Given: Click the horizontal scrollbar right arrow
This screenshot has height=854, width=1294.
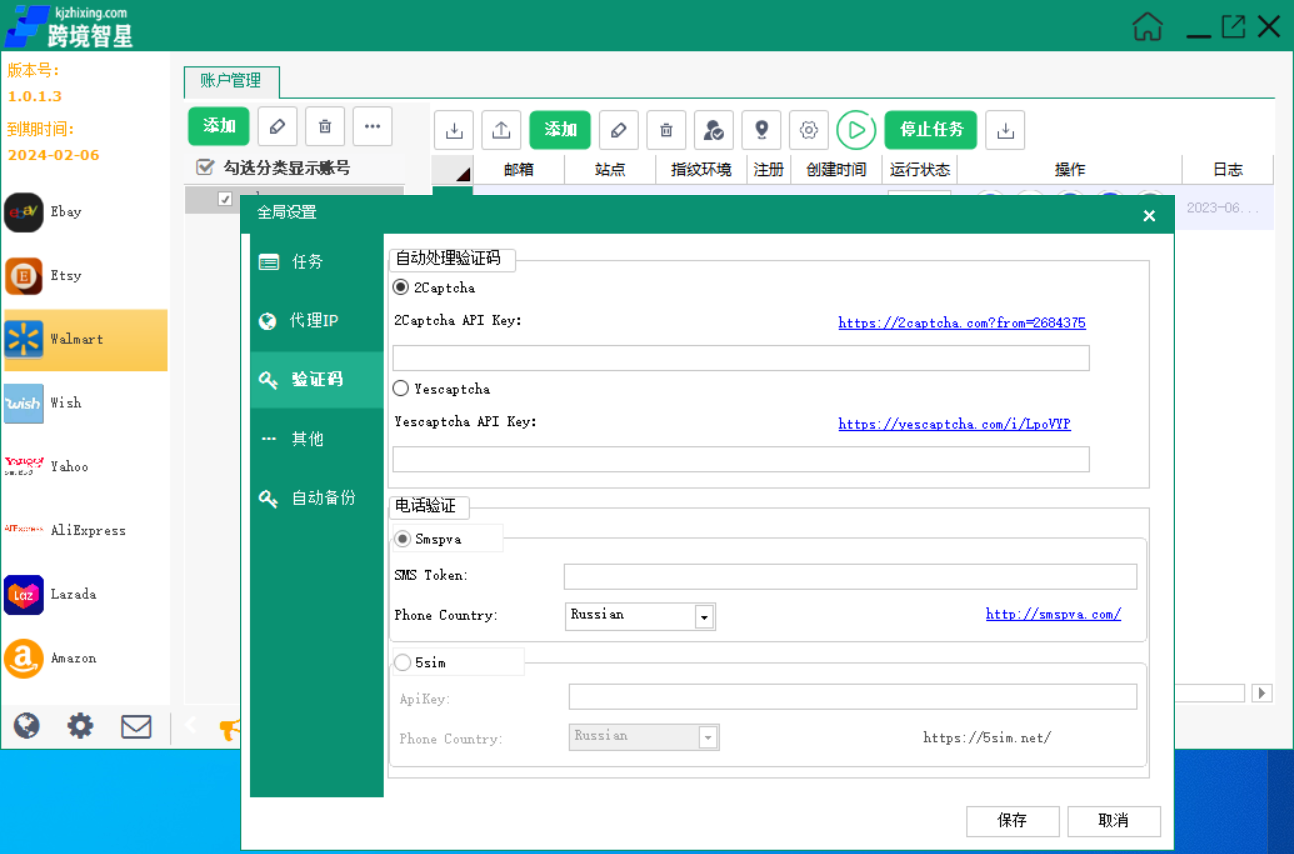Looking at the screenshot, I should click(x=1262, y=693).
